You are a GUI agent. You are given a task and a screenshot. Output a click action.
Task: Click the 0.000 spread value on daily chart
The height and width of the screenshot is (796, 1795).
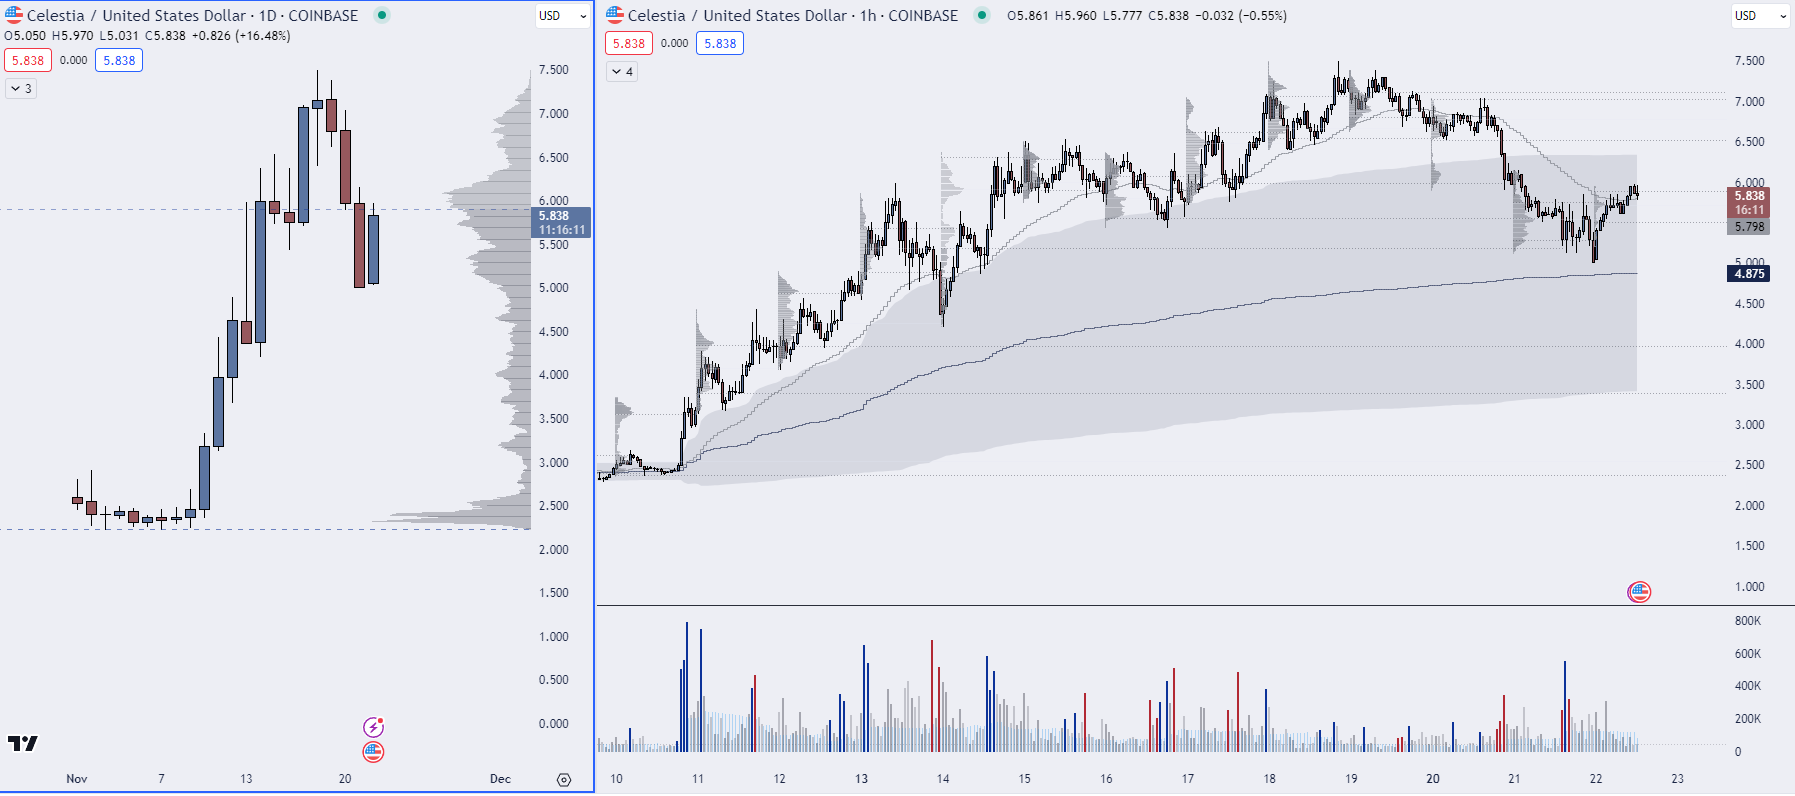(x=73, y=60)
